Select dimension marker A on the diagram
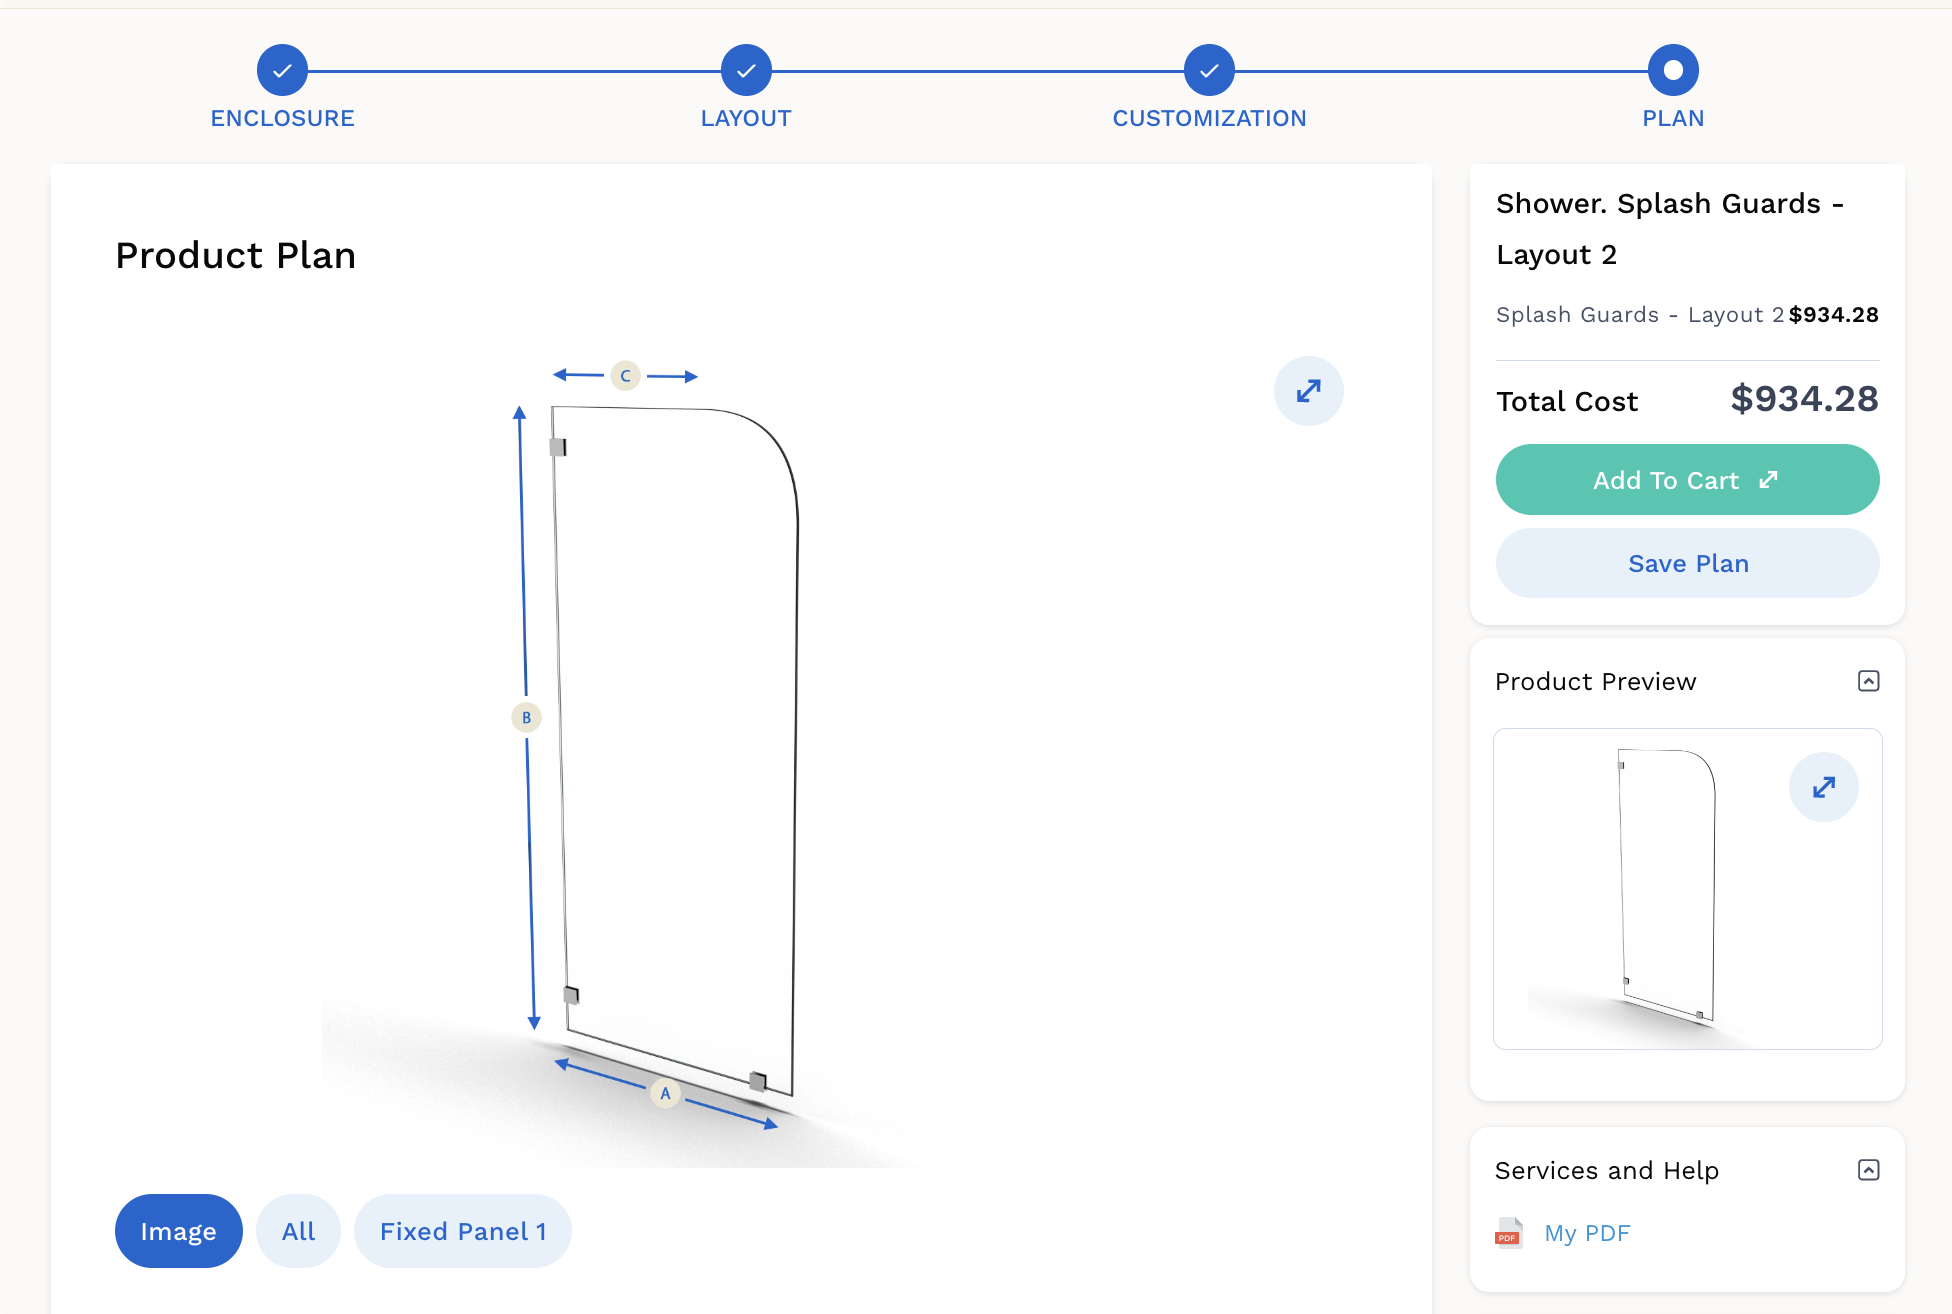 pyautogui.click(x=665, y=1093)
